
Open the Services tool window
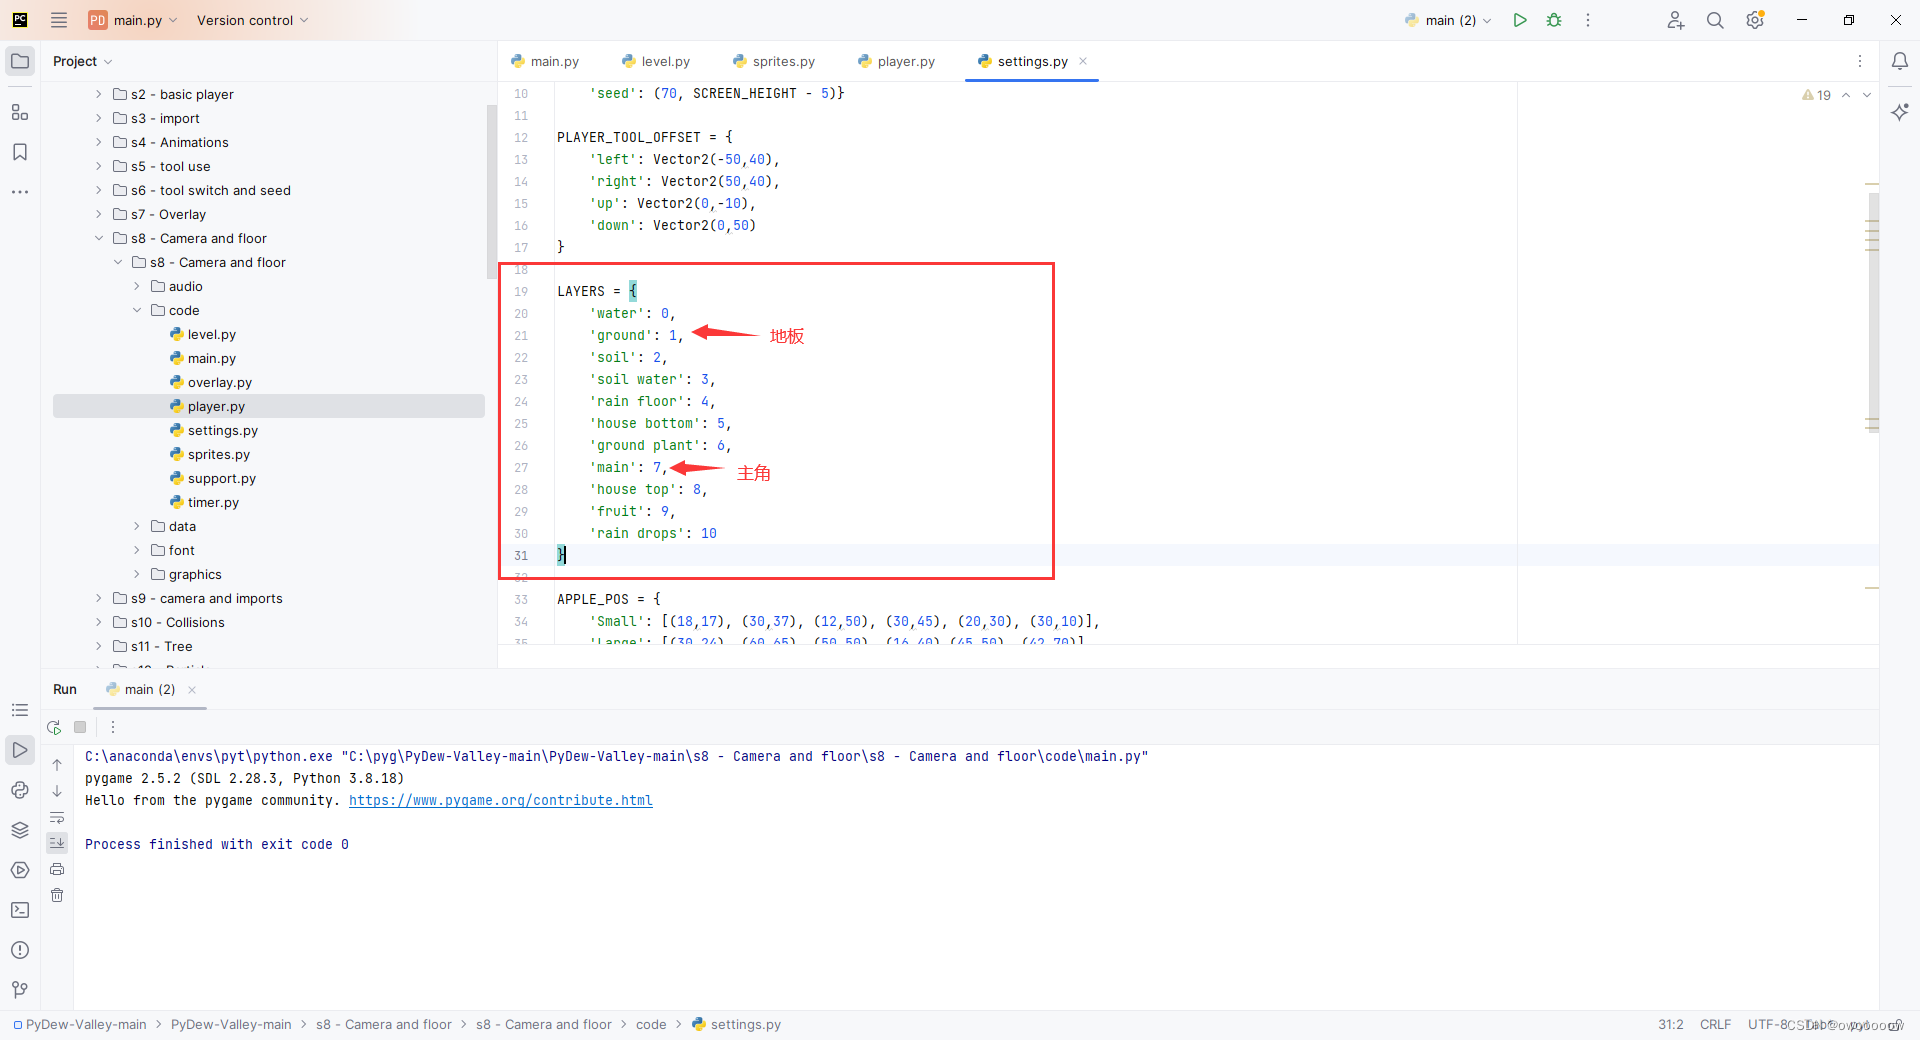coord(20,870)
